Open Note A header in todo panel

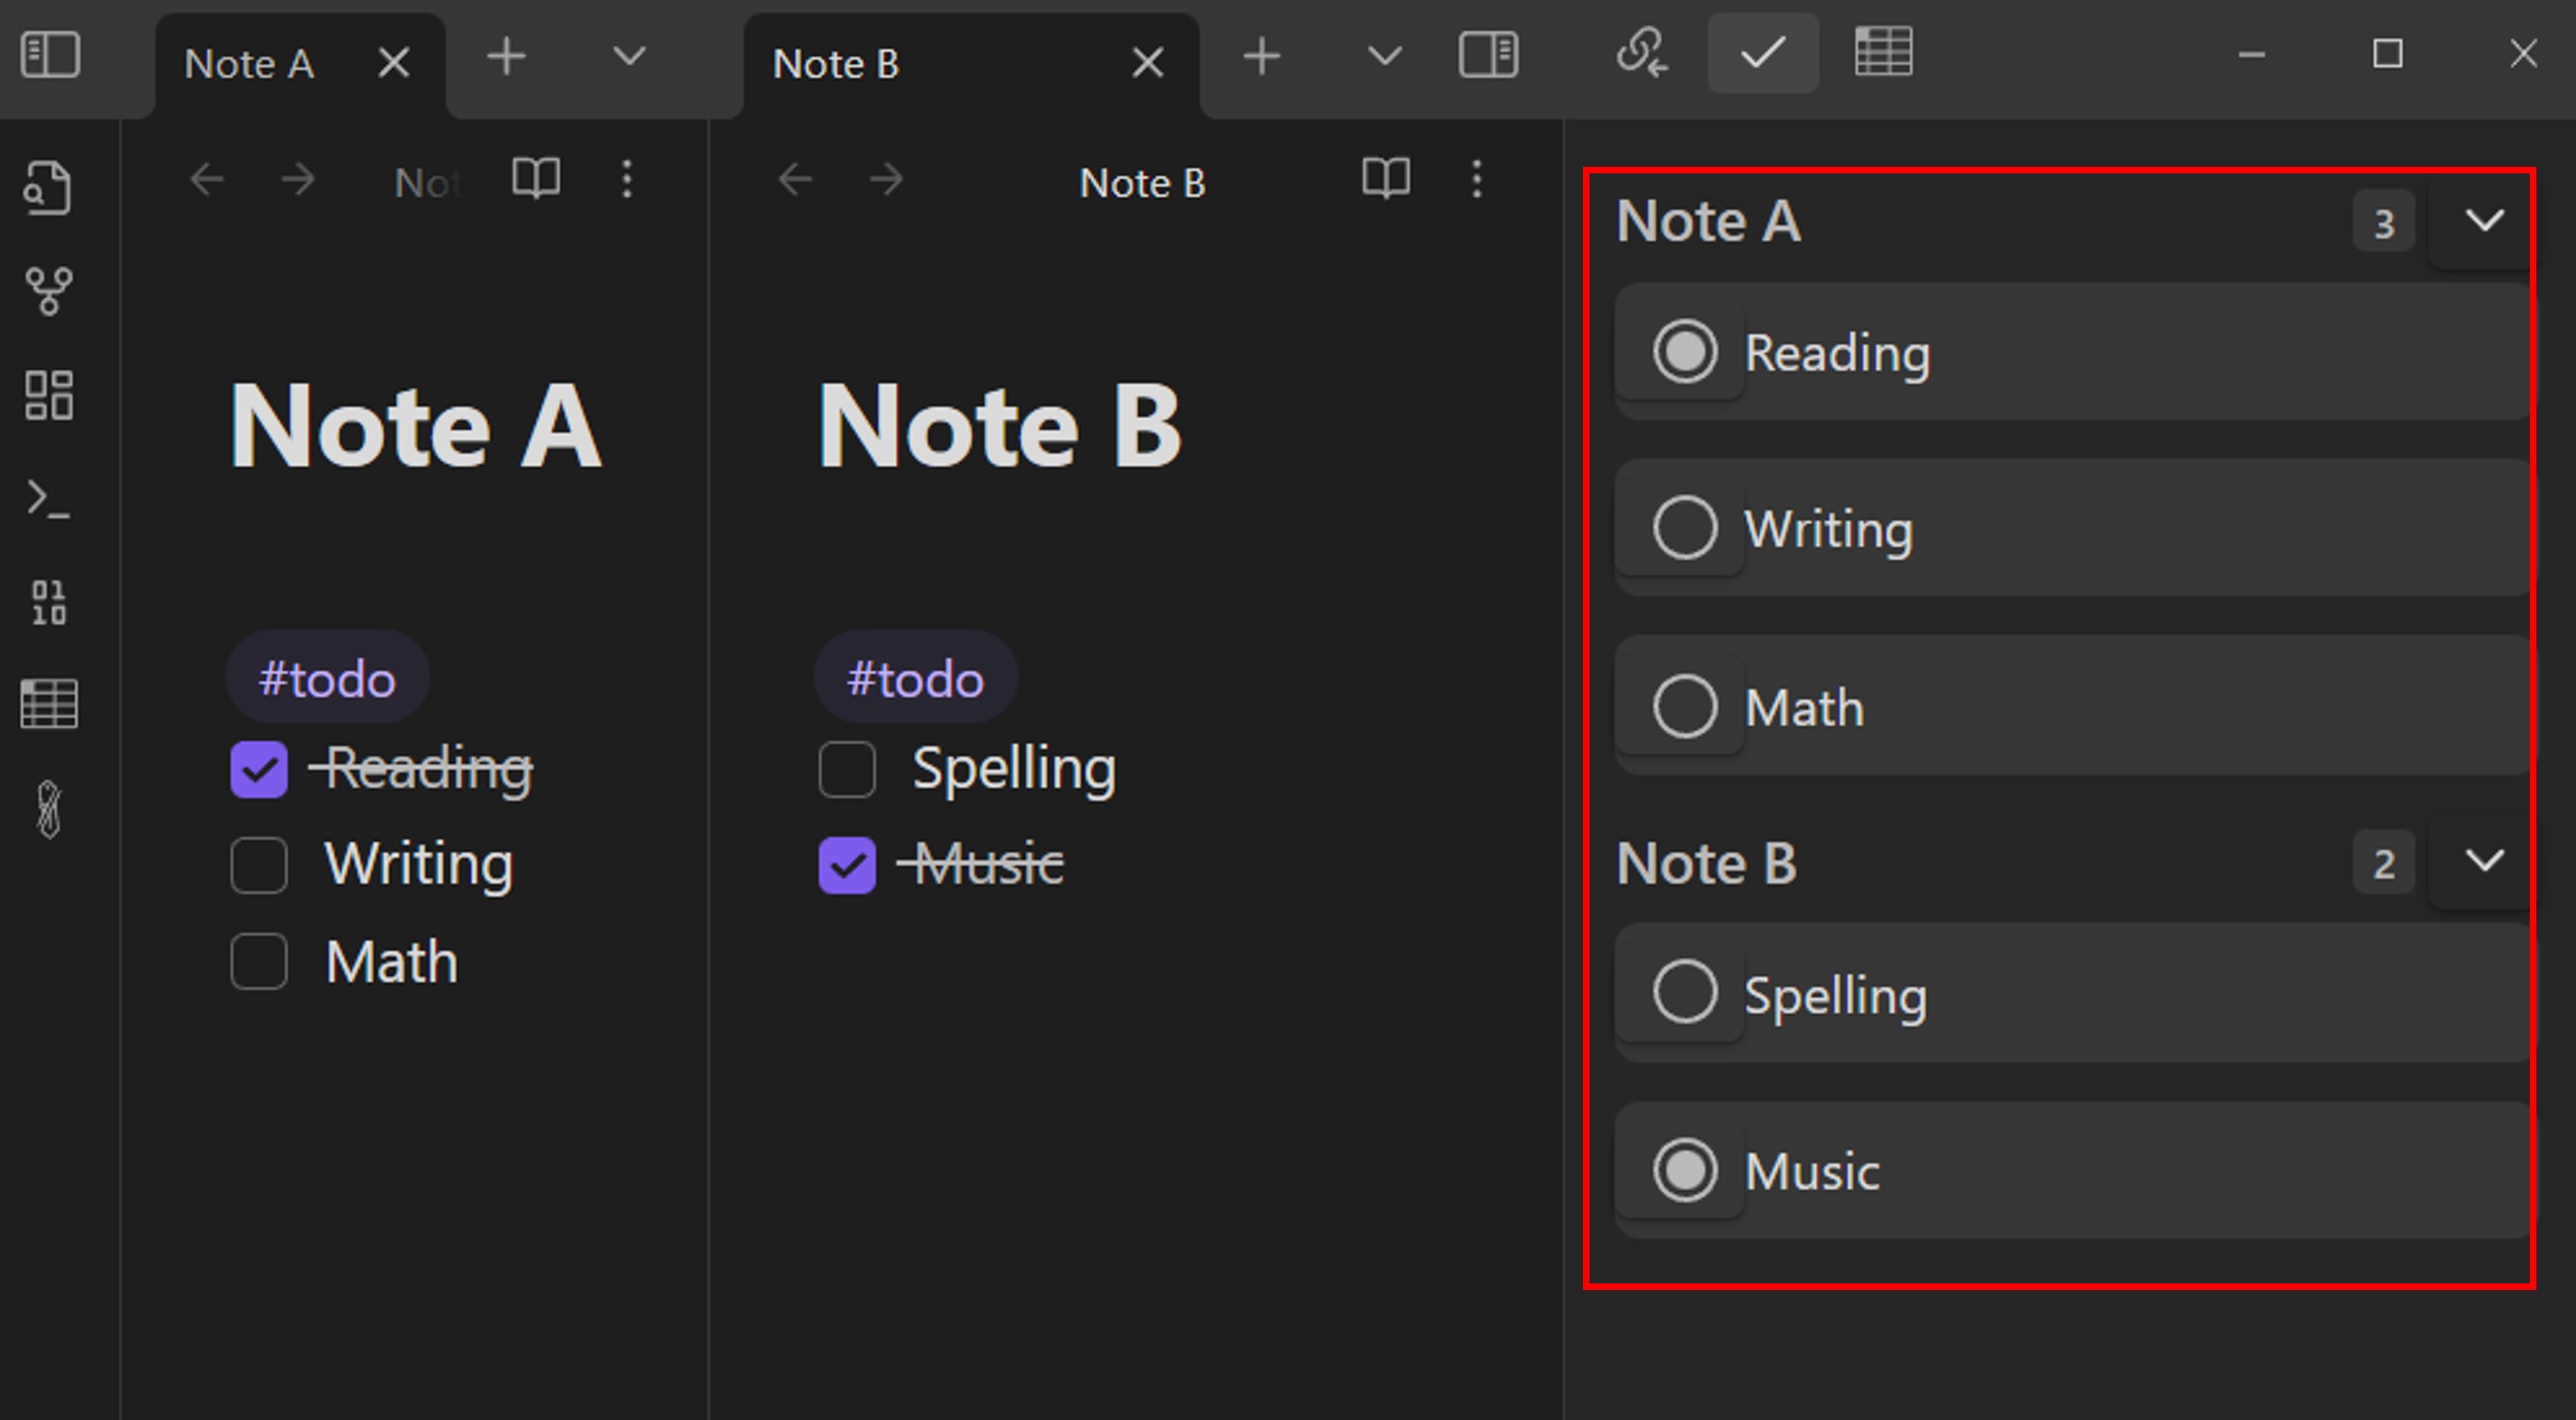click(x=1708, y=220)
